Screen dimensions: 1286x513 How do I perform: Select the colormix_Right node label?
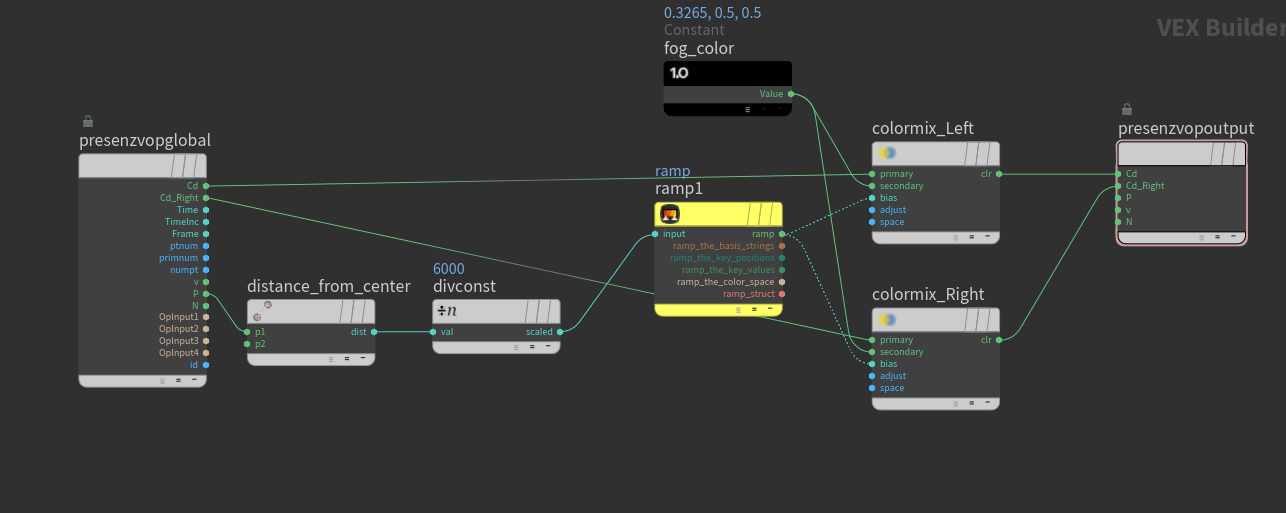click(928, 294)
